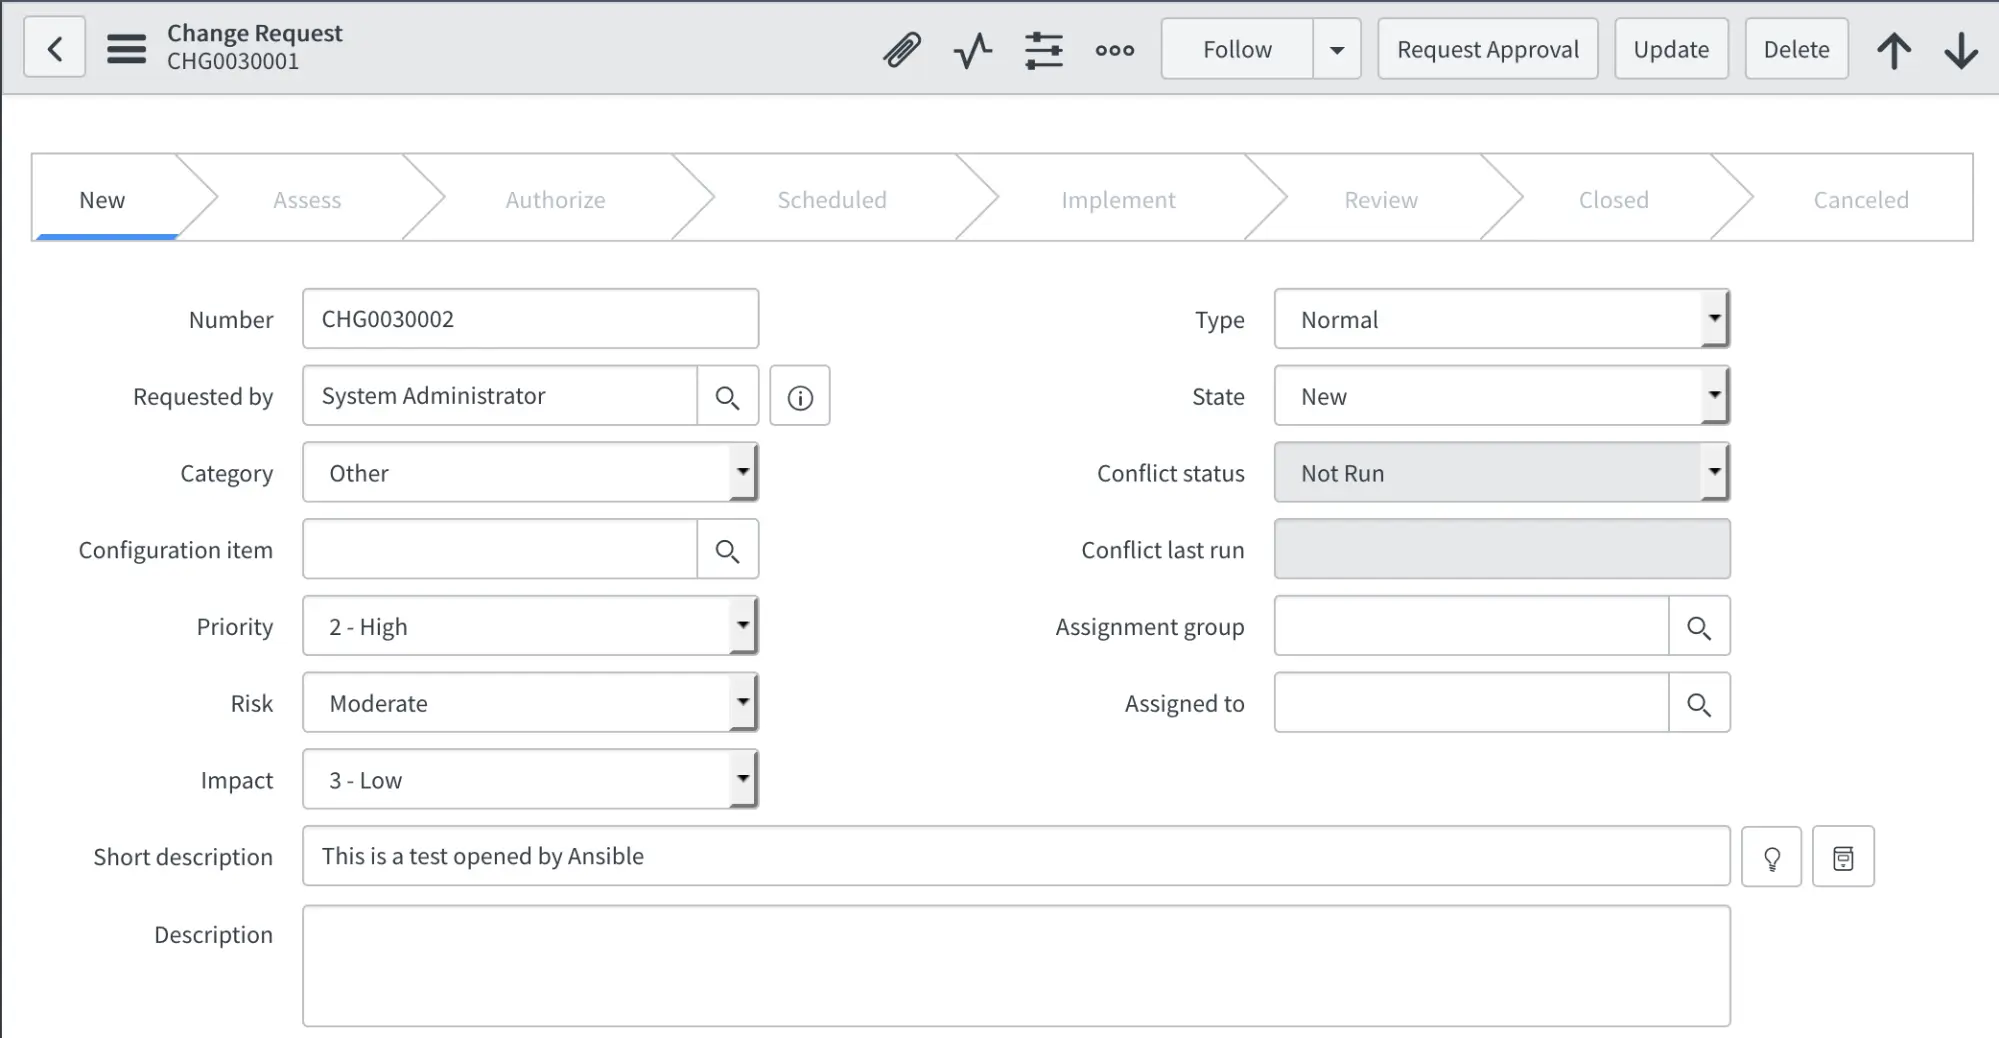Viewport: 1999px width, 1038px height.
Task: Select the Implement stage tab
Action: pyautogui.click(x=1117, y=198)
